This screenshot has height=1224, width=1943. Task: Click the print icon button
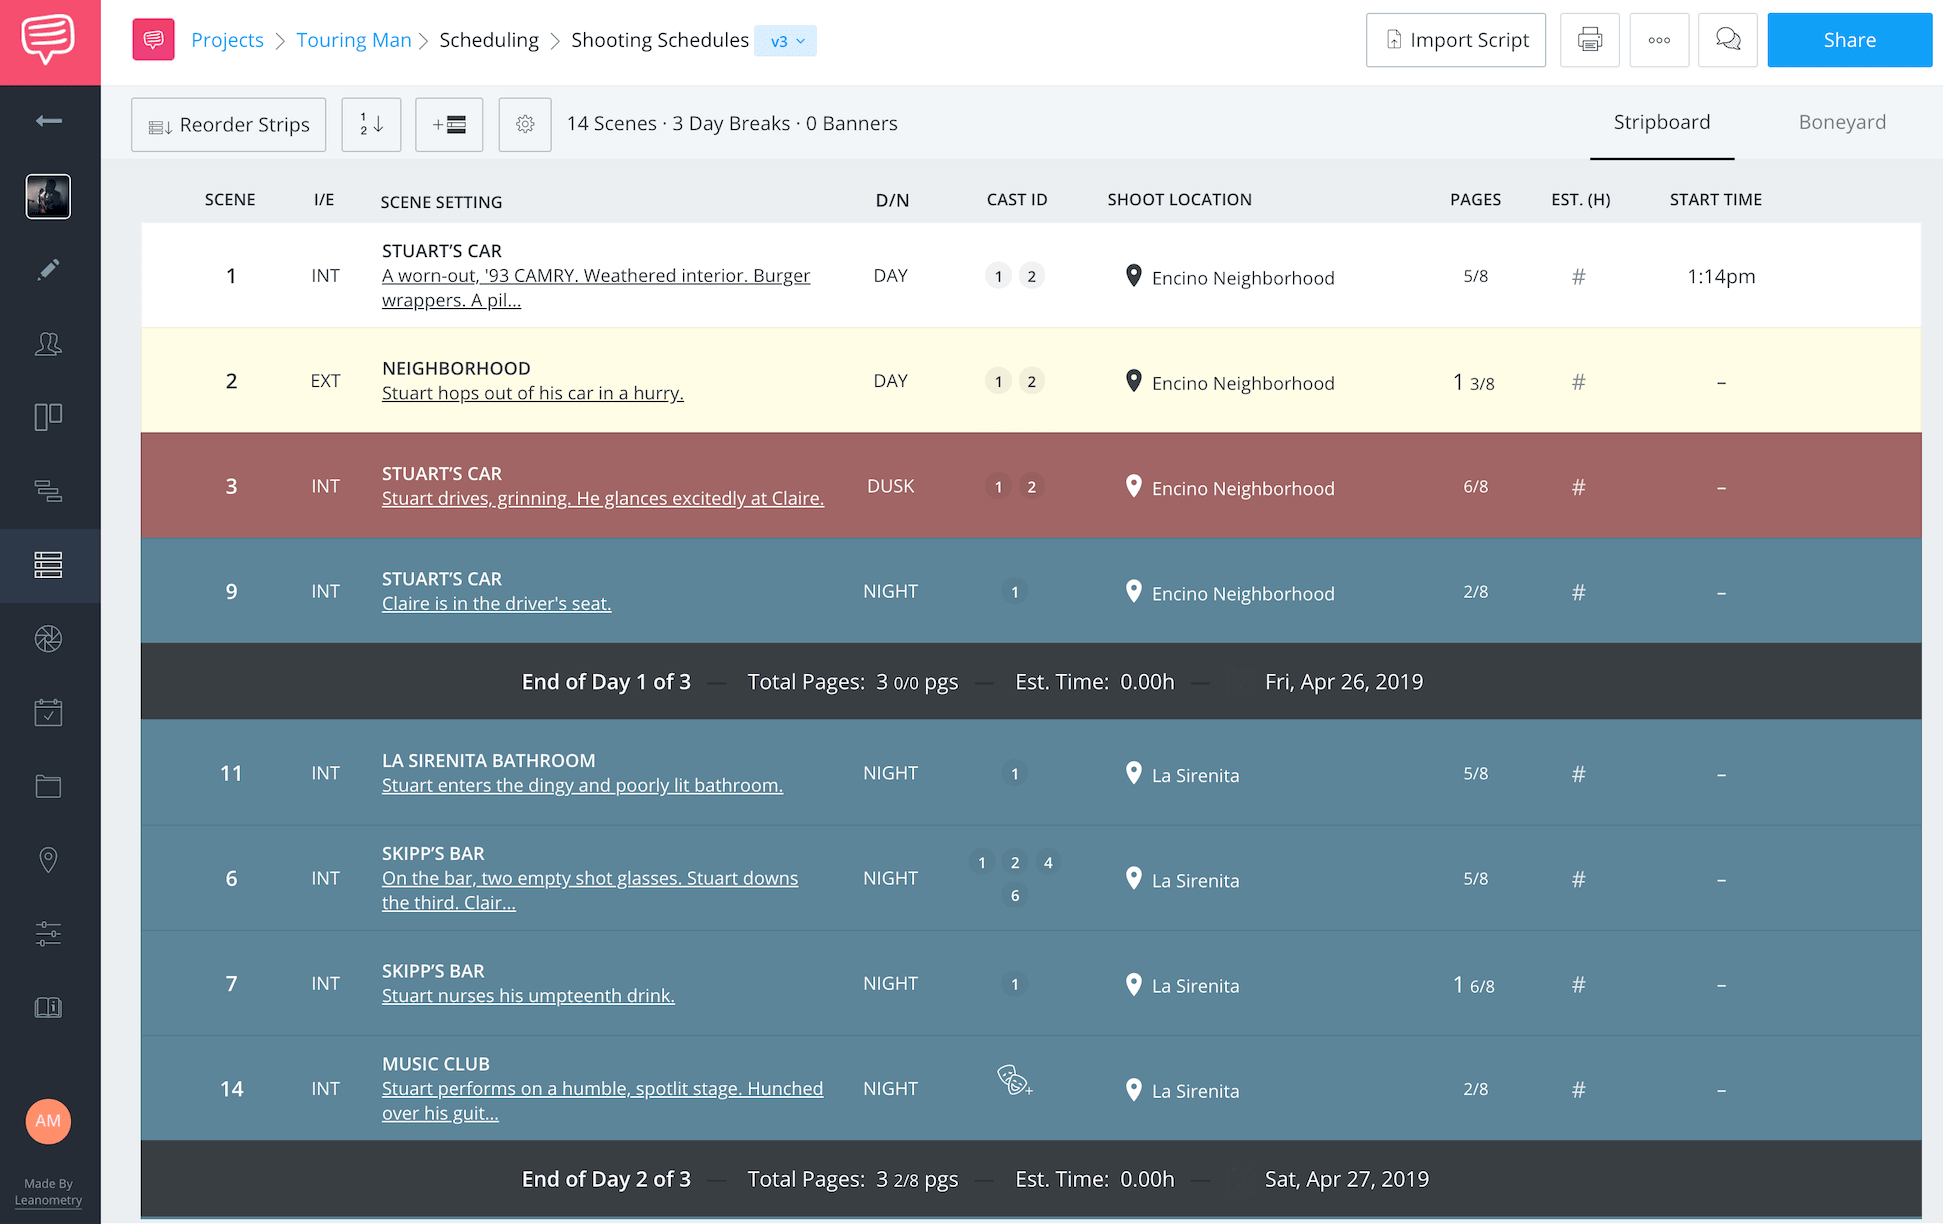(x=1589, y=40)
